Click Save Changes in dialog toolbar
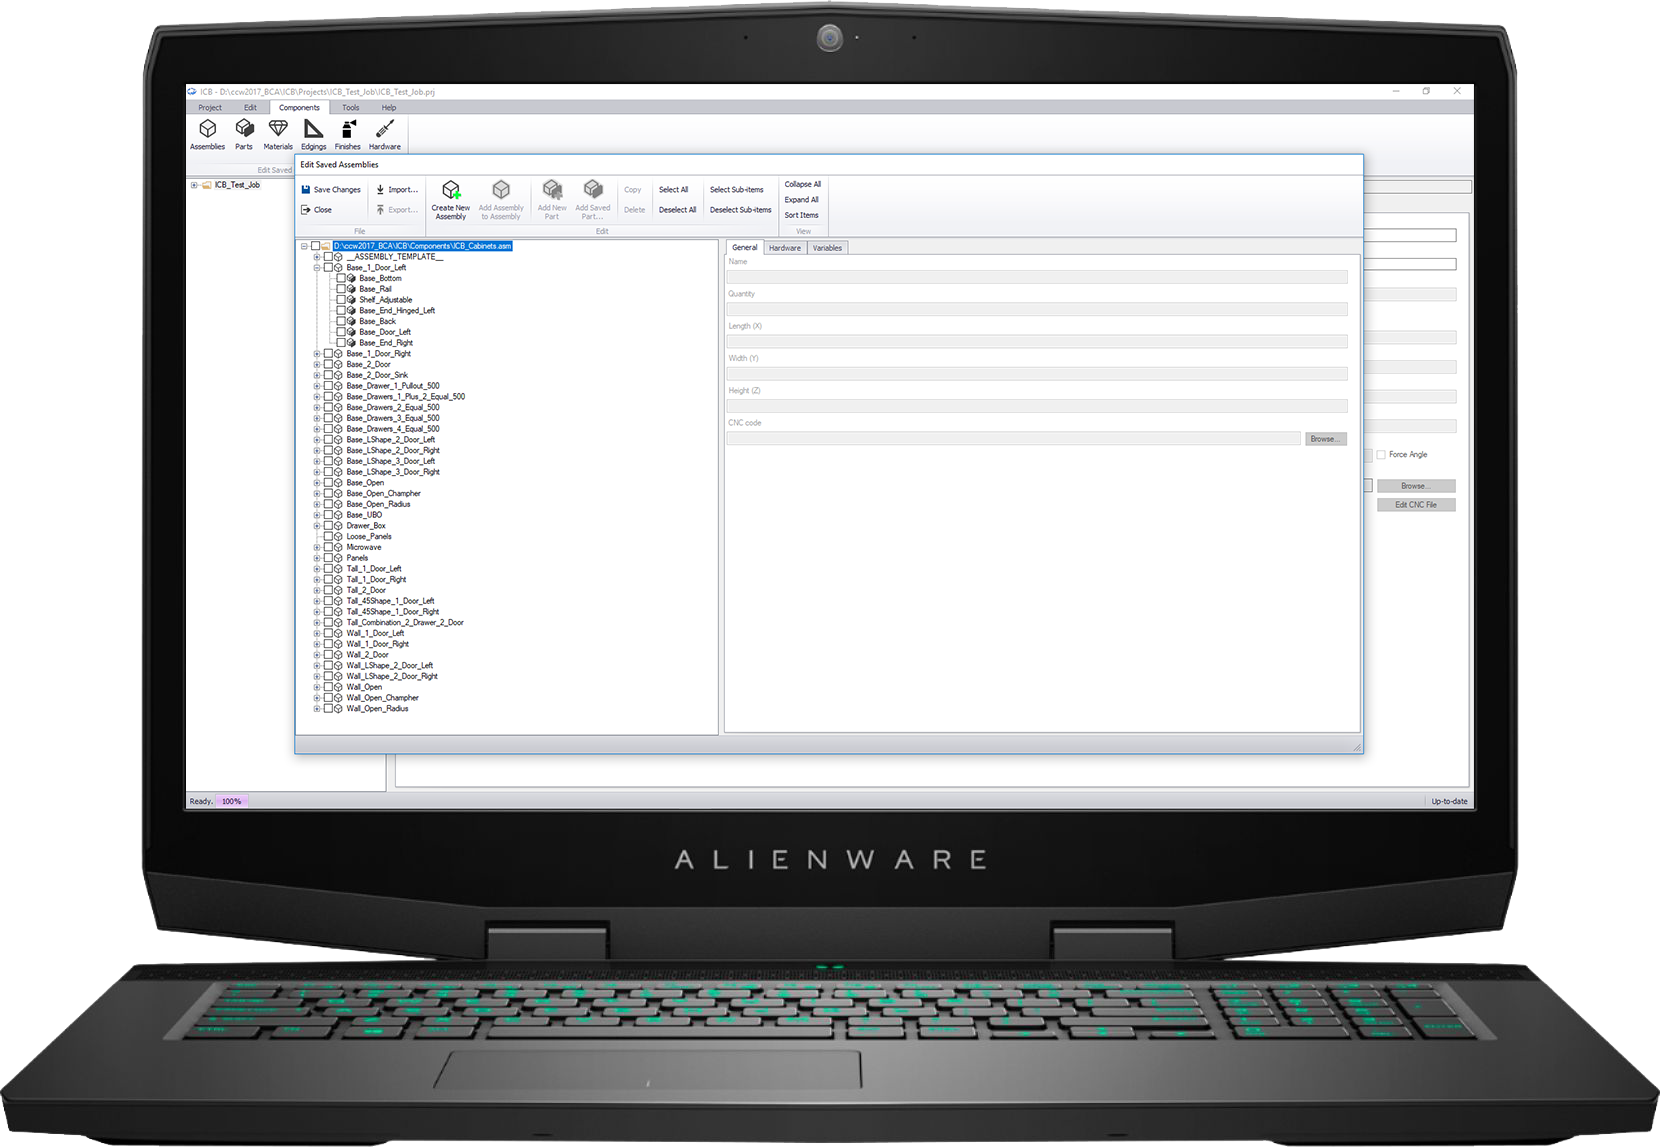 pyautogui.click(x=331, y=189)
